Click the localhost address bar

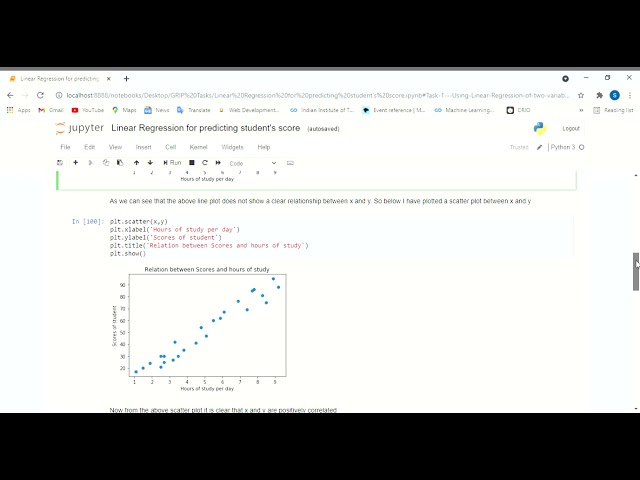coord(318,96)
